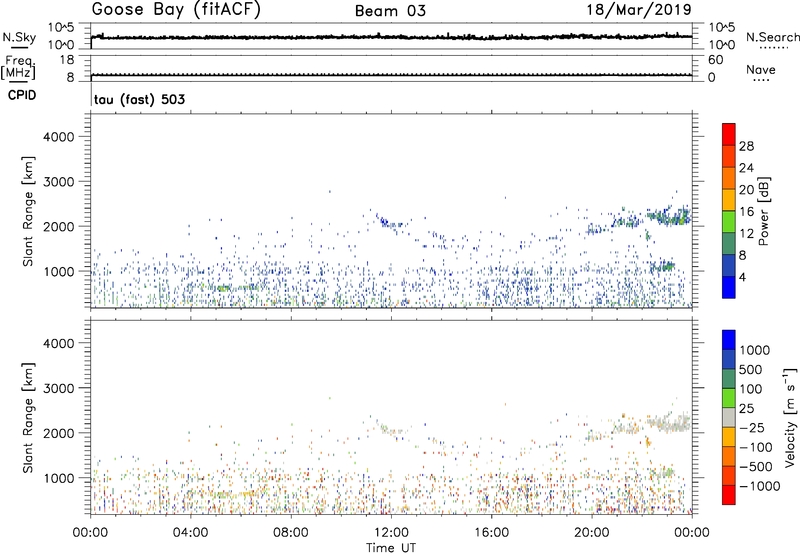Click the '3000' range tick on velocity plot

(58, 389)
